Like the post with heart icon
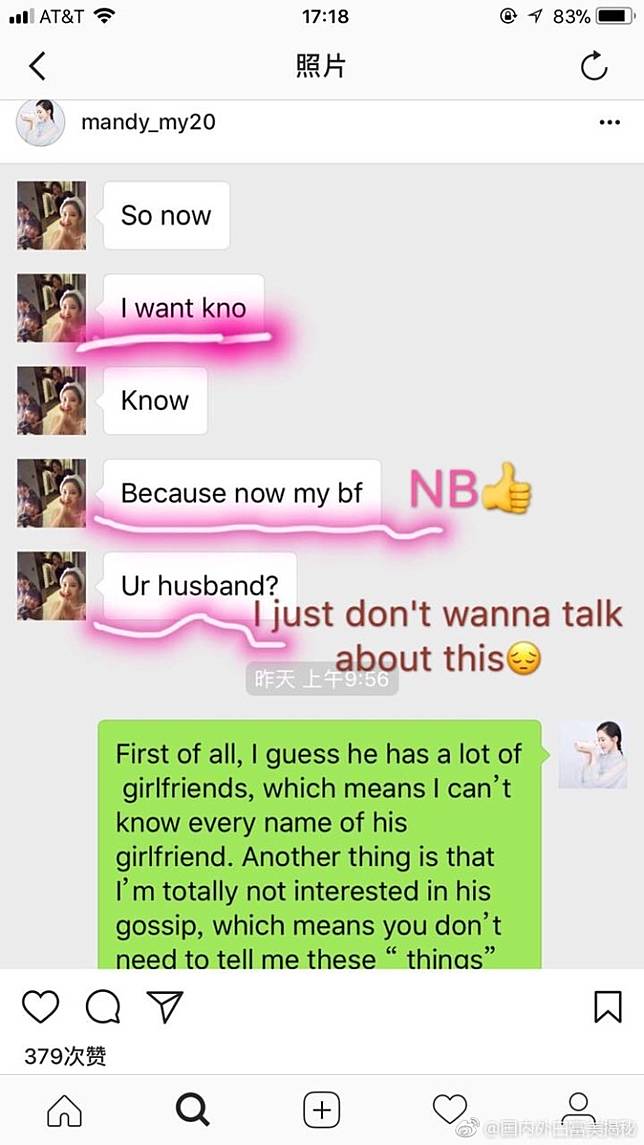Screen dimensions: 644x1145 [40, 1007]
